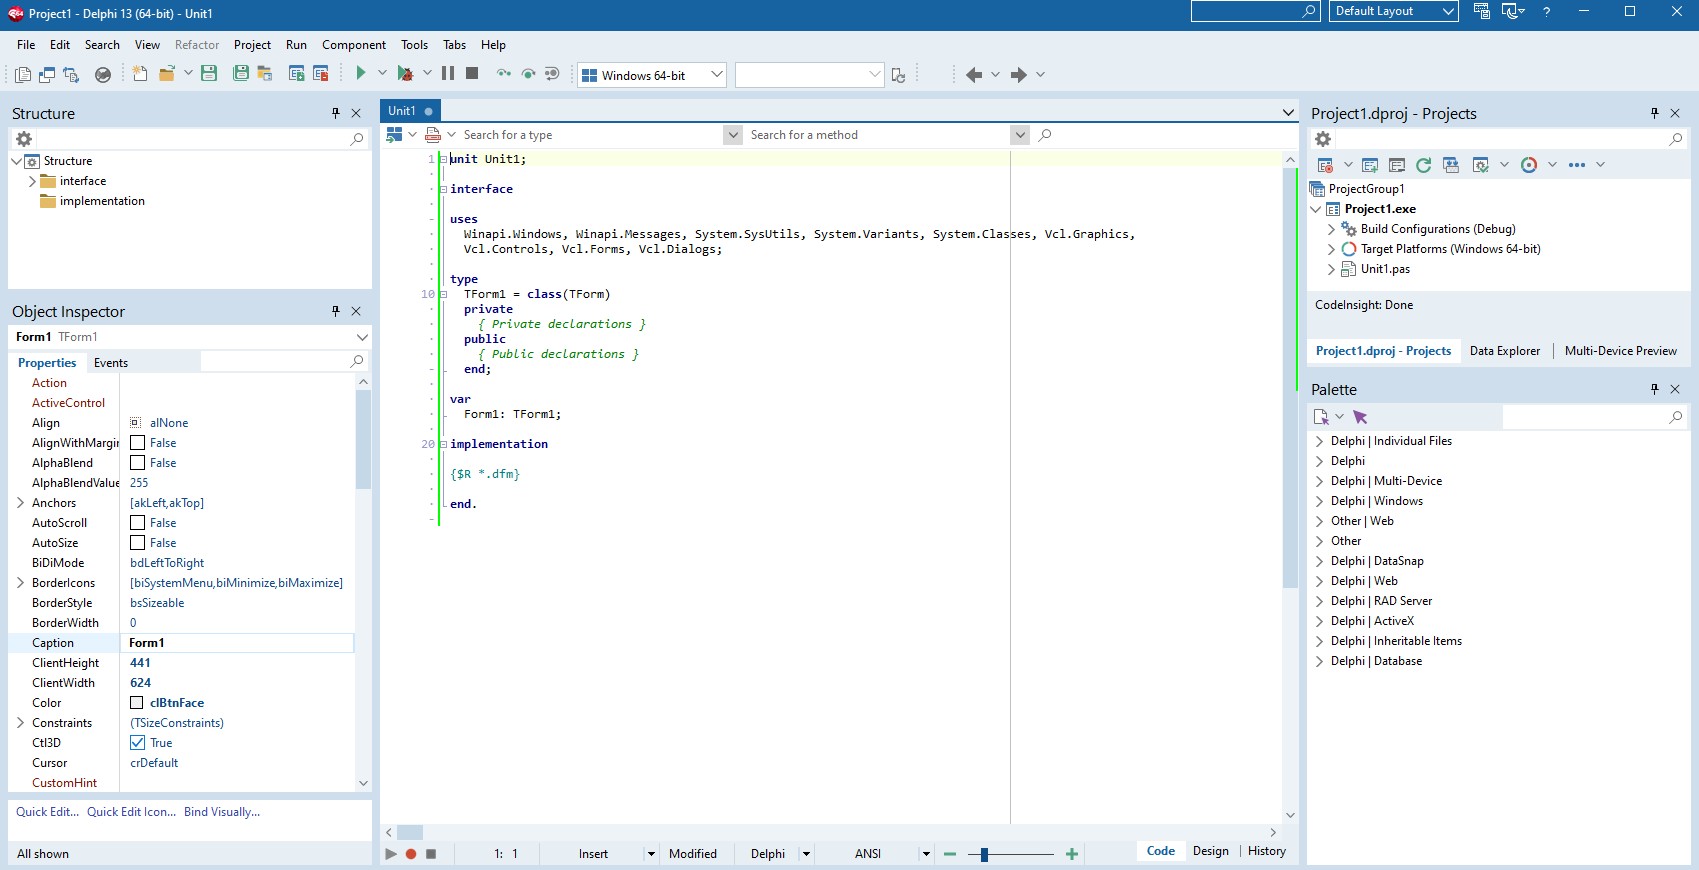This screenshot has height=870, width=1699.
Task: Expand the Anchors property
Action: [20, 503]
